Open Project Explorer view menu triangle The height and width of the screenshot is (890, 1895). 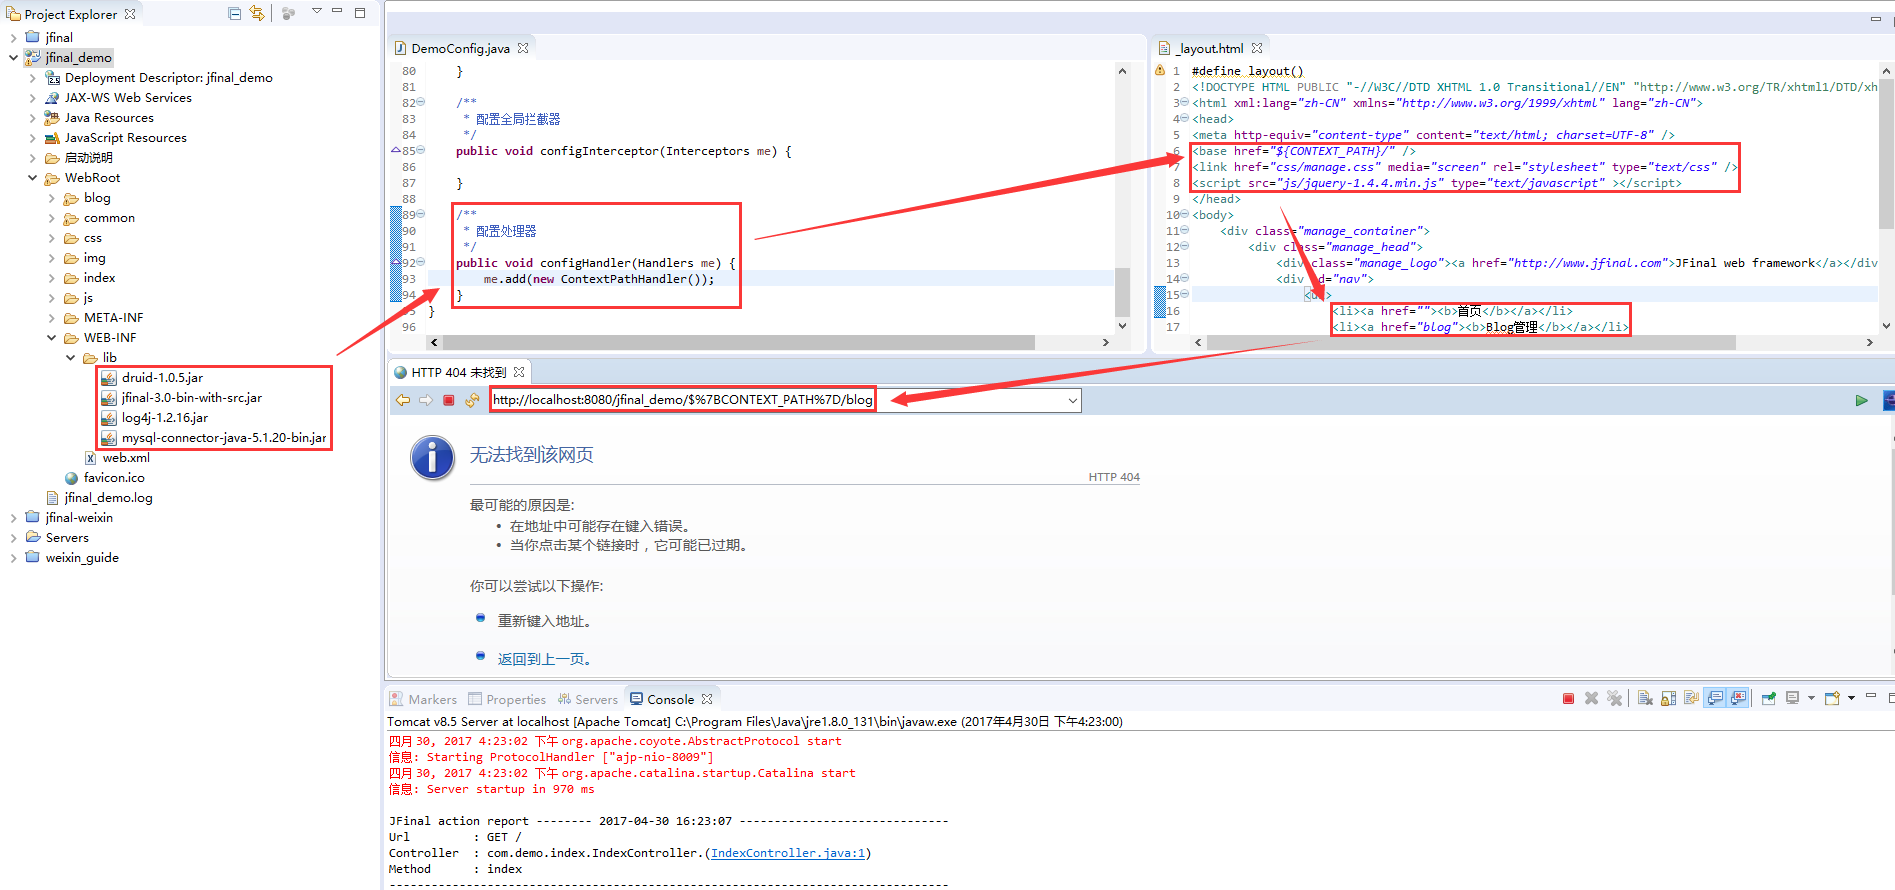pyautogui.click(x=316, y=12)
